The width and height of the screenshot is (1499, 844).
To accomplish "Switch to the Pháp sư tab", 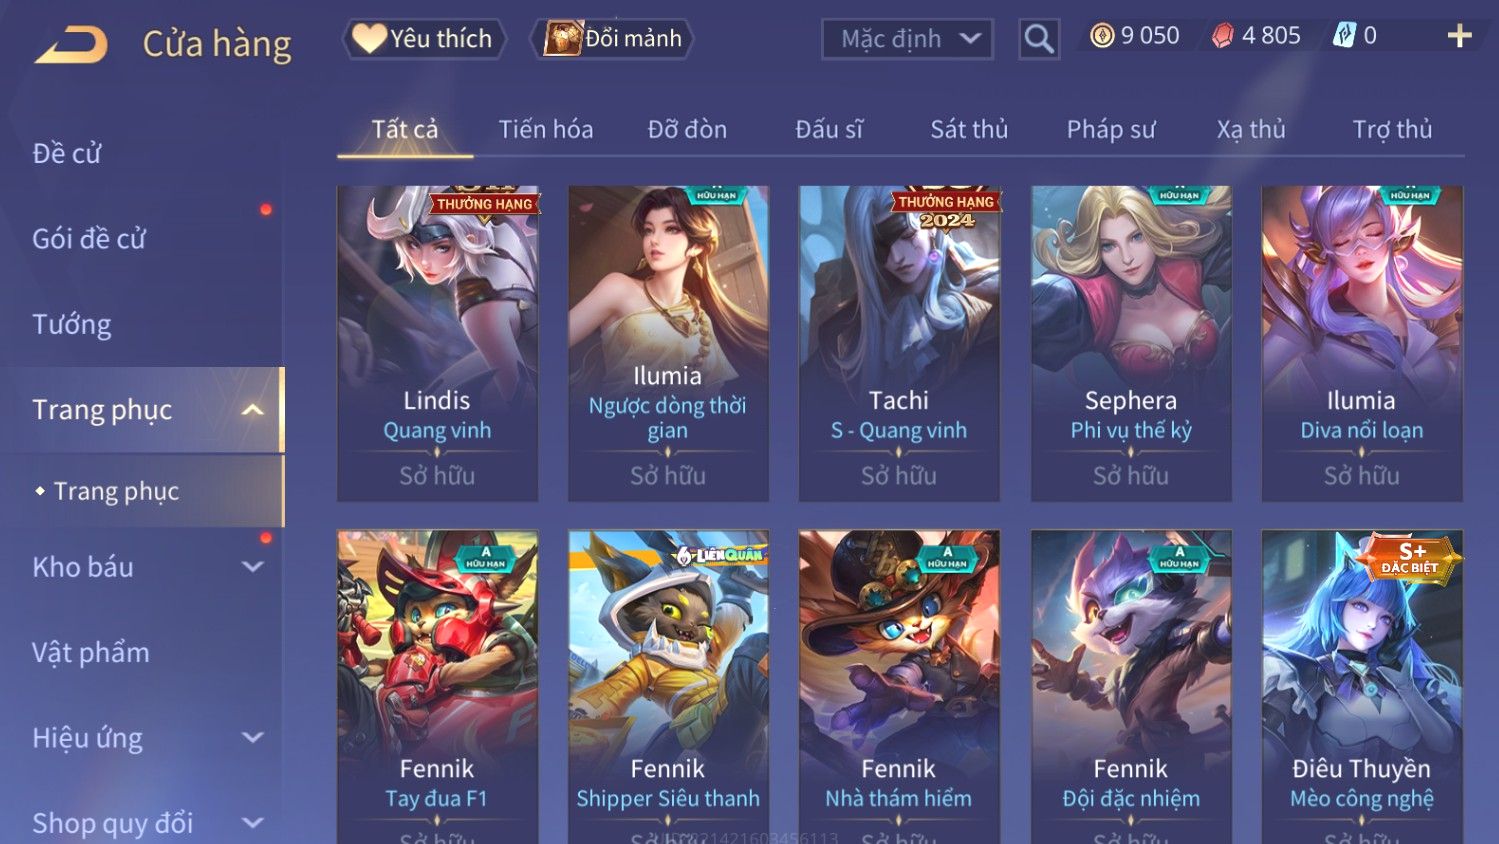I will pyautogui.click(x=1111, y=130).
